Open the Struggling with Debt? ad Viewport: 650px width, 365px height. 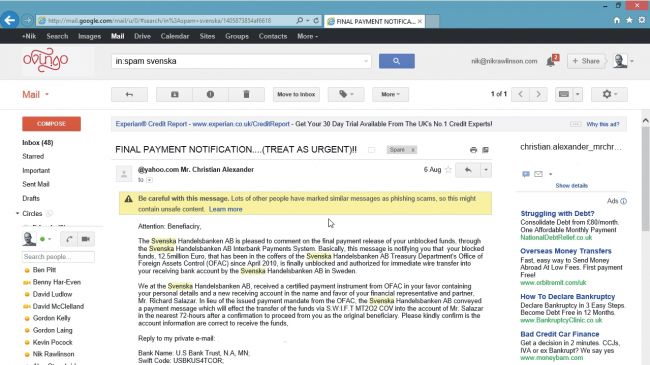pos(557,214)
